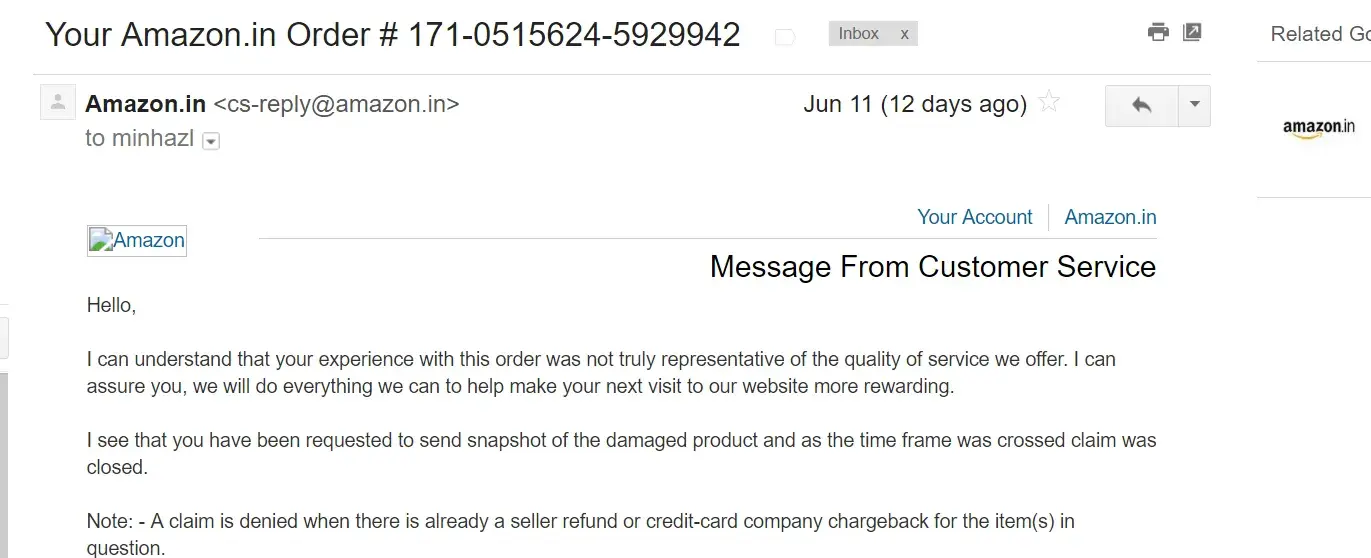Image resolution: width=1371 pixels, height=558 pixels.
Task: Click the sender's avatar picture
Action: [58, 102]
